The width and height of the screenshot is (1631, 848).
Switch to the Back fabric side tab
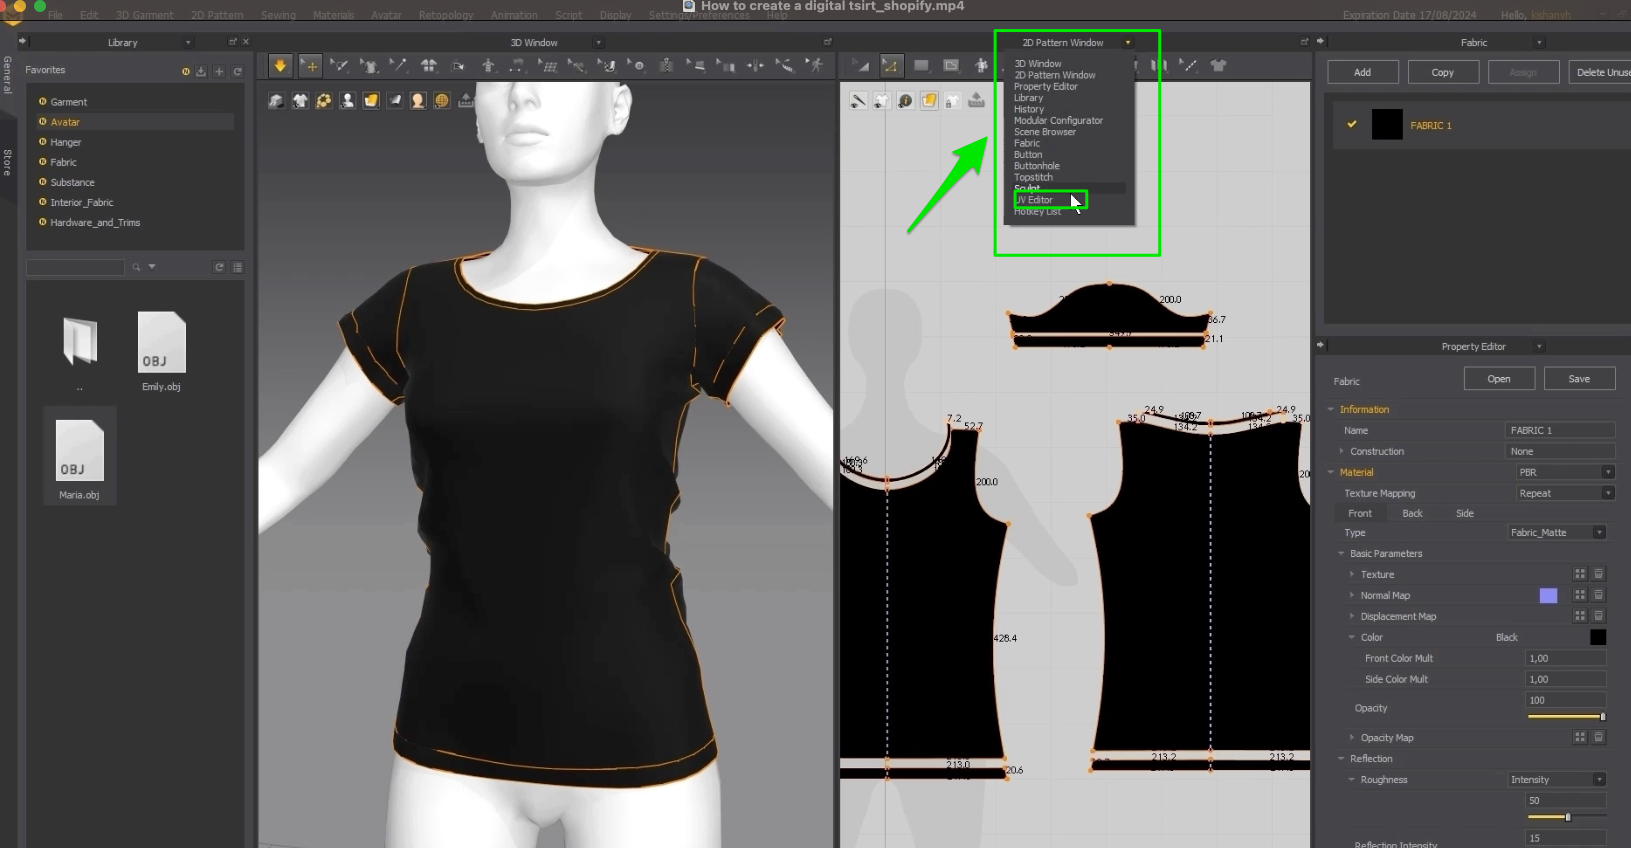coord(1412,513)
